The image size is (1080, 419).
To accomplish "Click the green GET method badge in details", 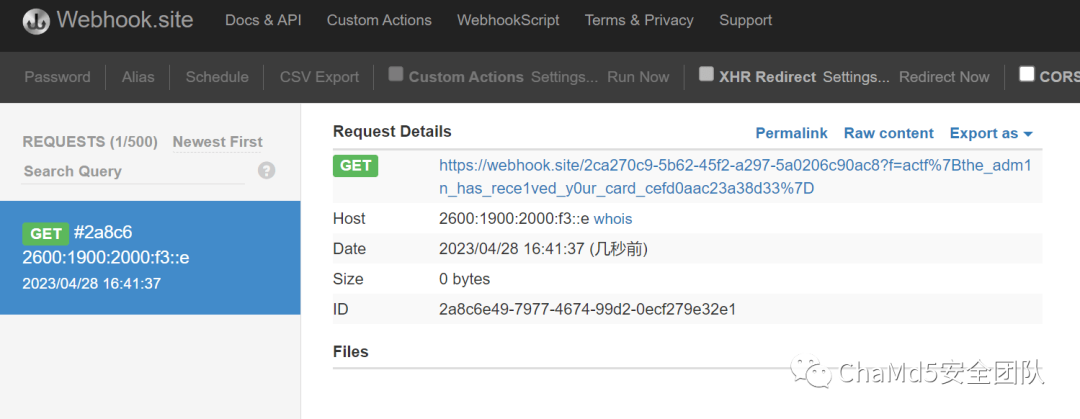I will 355,165.
